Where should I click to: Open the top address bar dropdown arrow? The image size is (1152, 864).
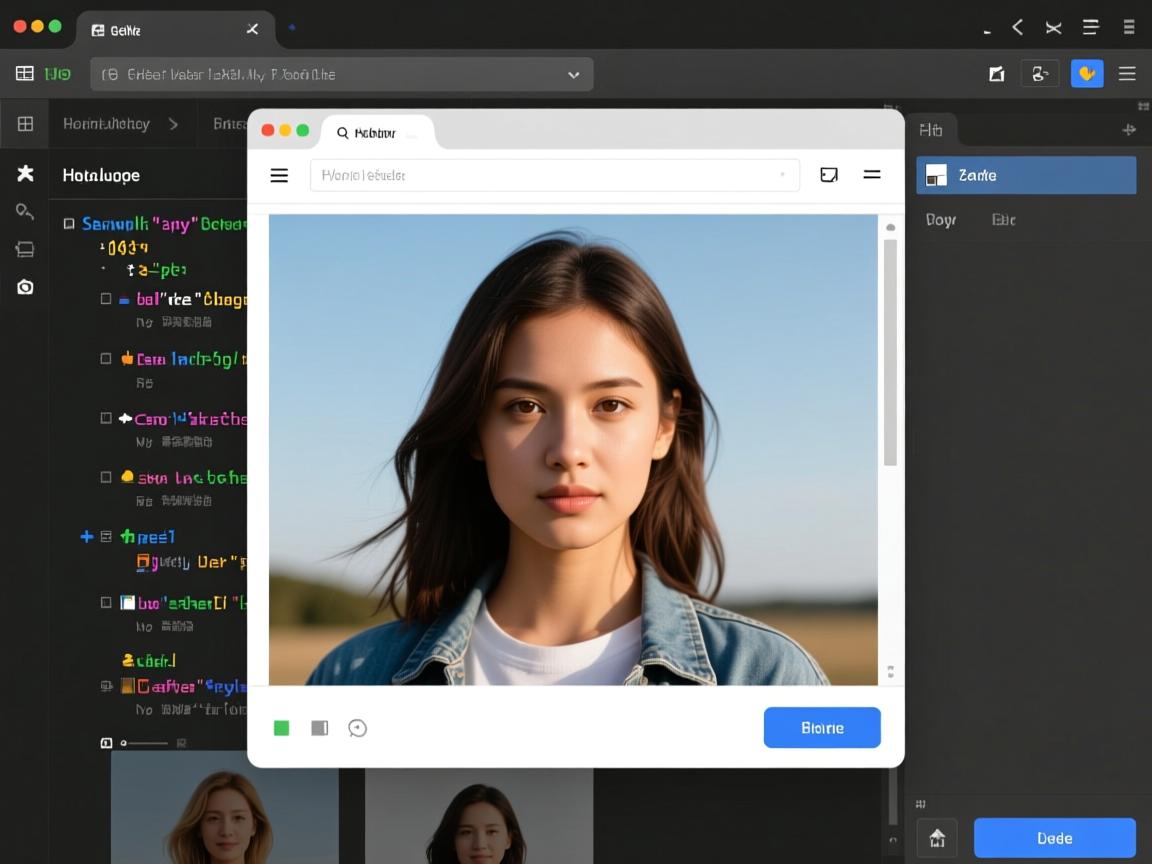coord(574,74)
